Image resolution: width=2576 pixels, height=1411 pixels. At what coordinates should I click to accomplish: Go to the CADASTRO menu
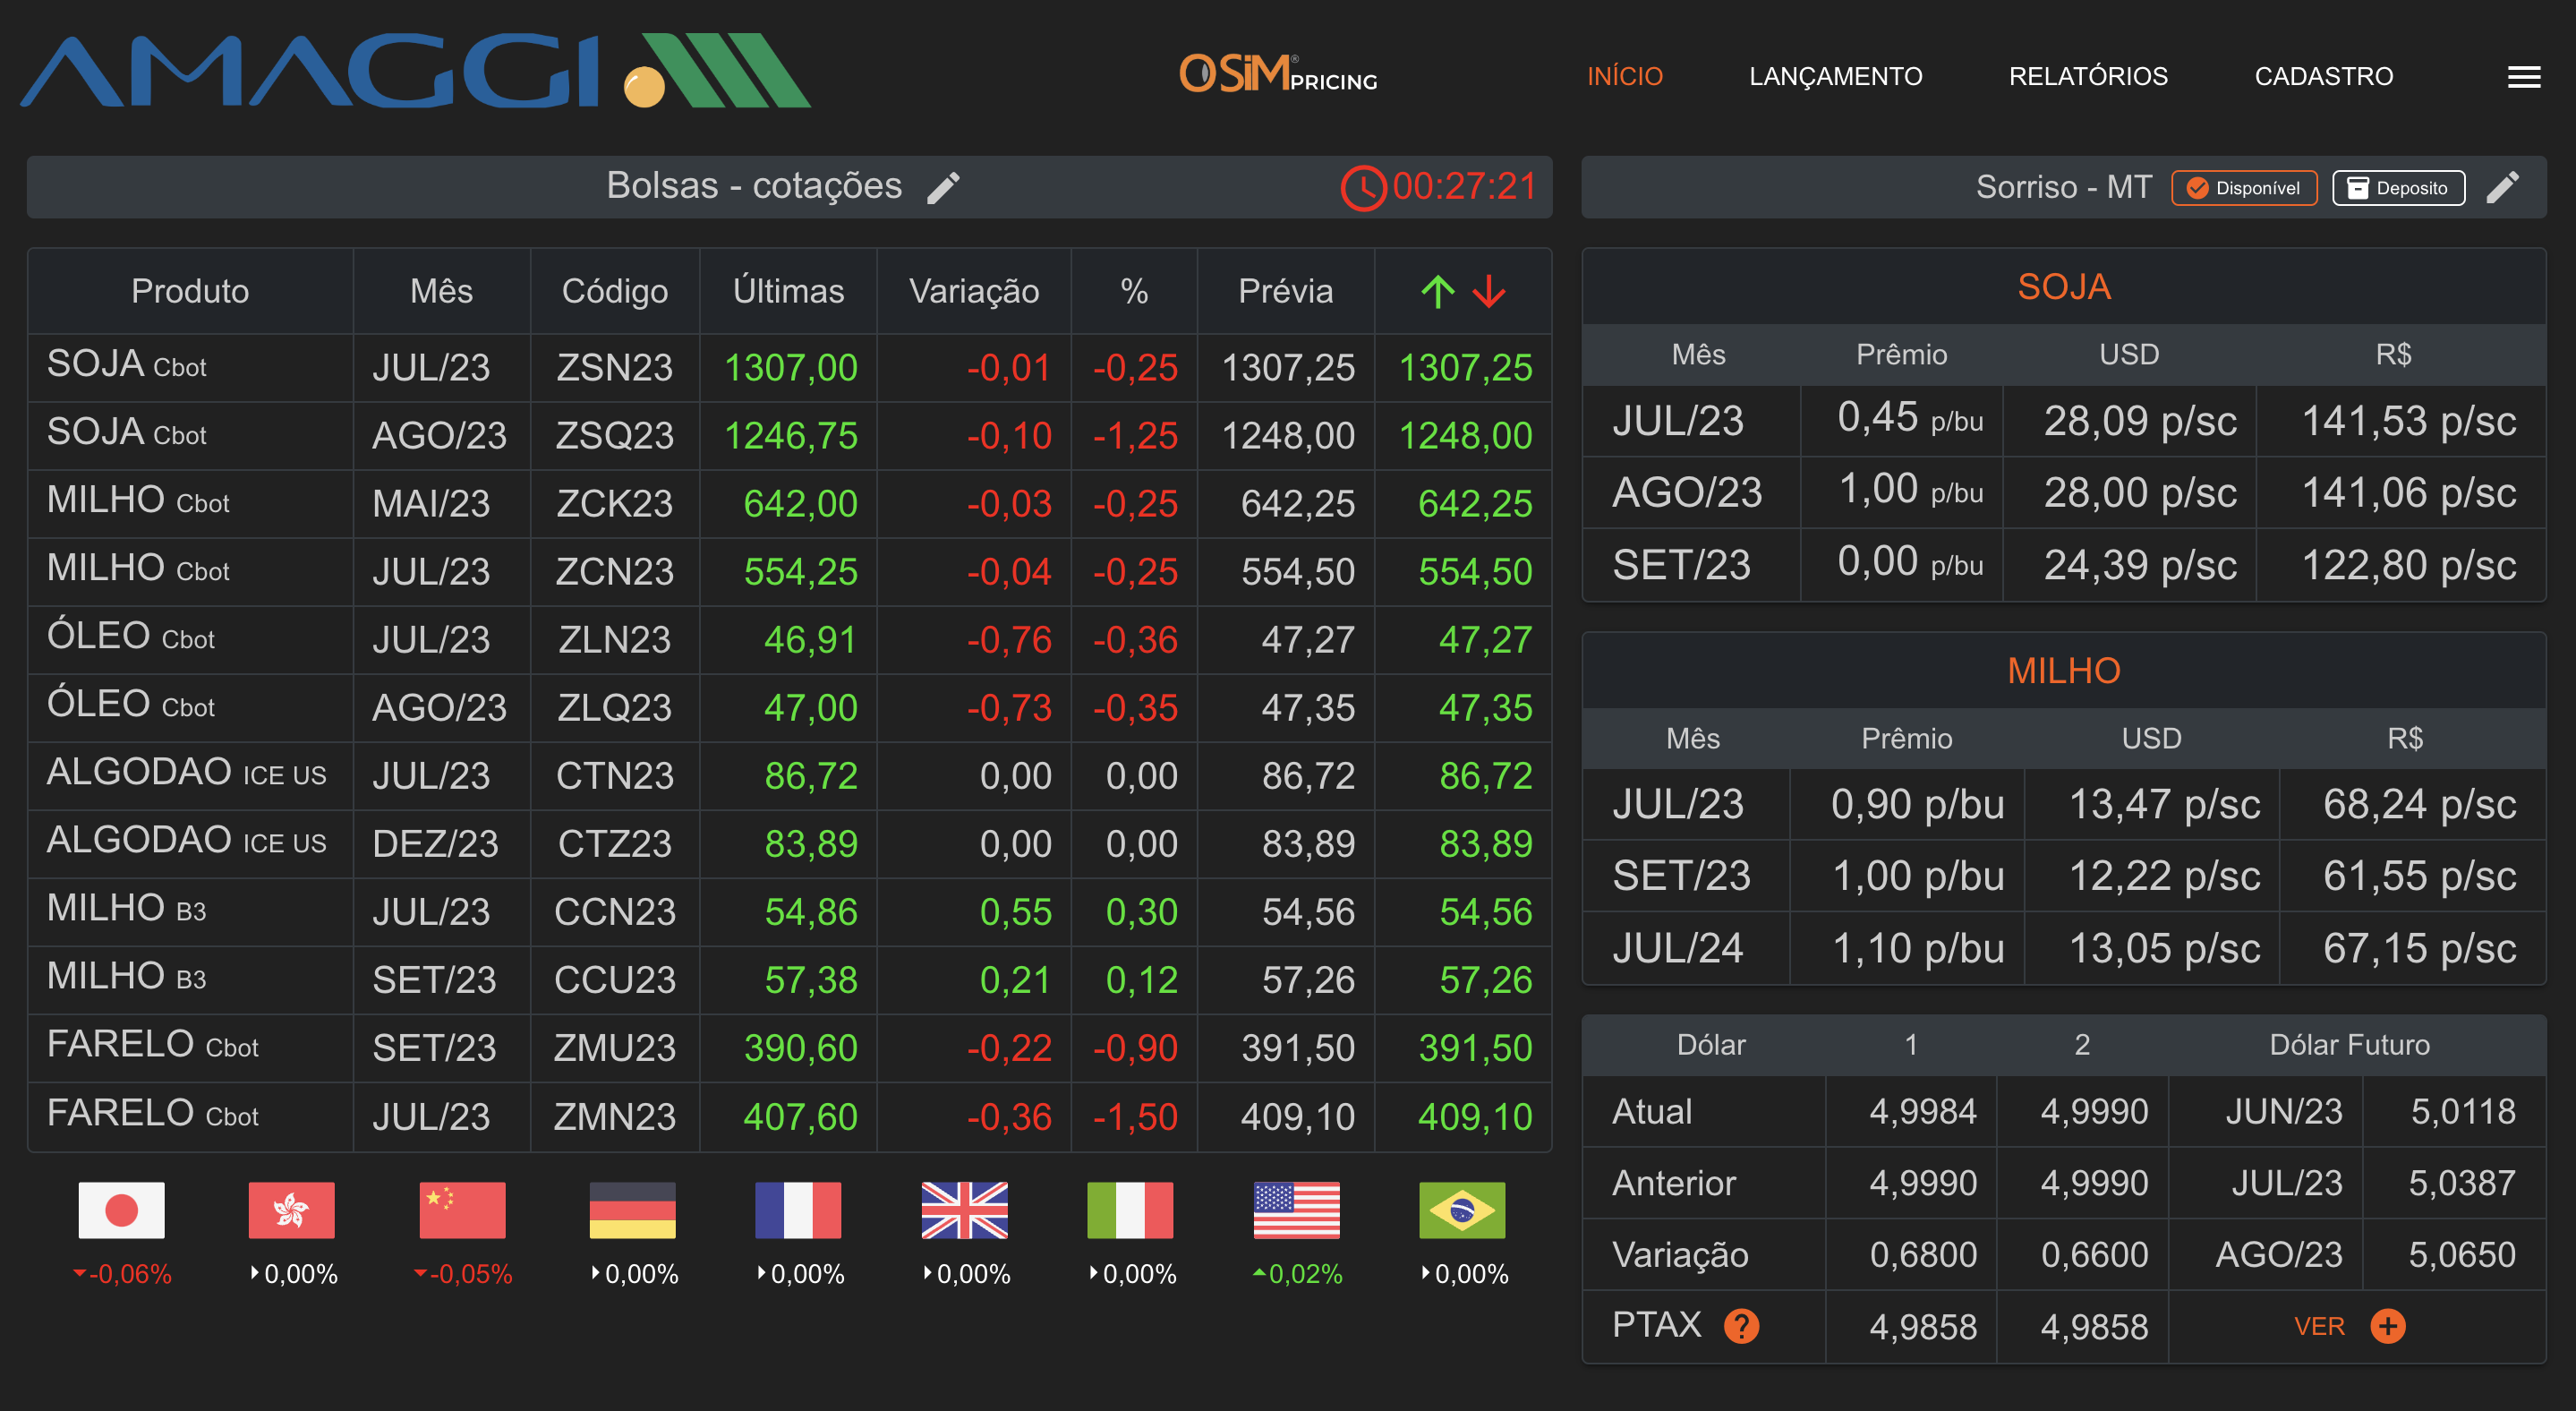point(2323,76)
